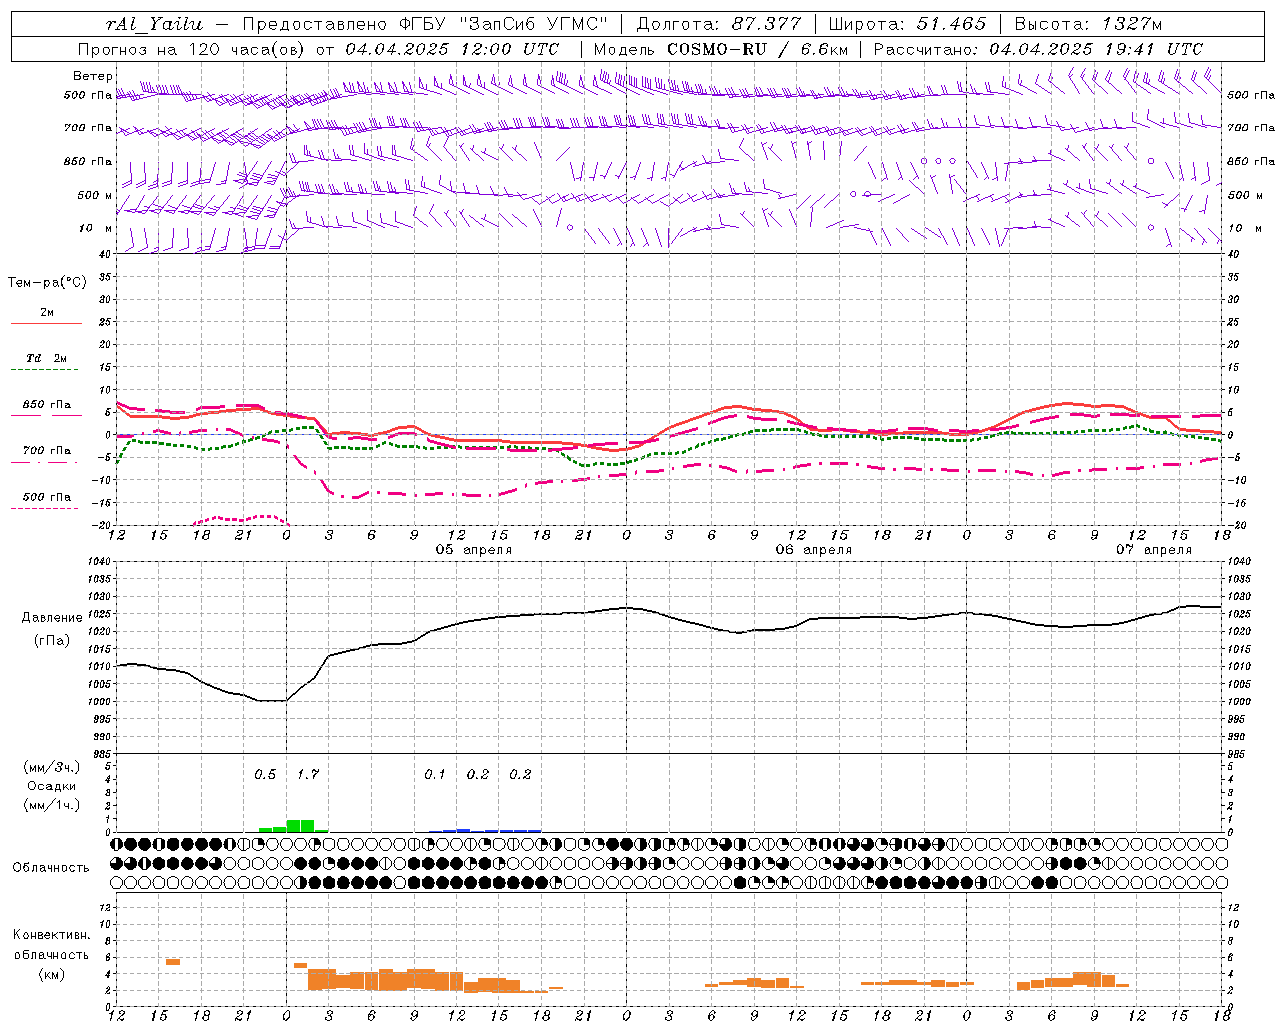The image size is (1280, 1024).
Task: Click right-side '850 гПа' wind level label
Action: (x=1251, y=161)
